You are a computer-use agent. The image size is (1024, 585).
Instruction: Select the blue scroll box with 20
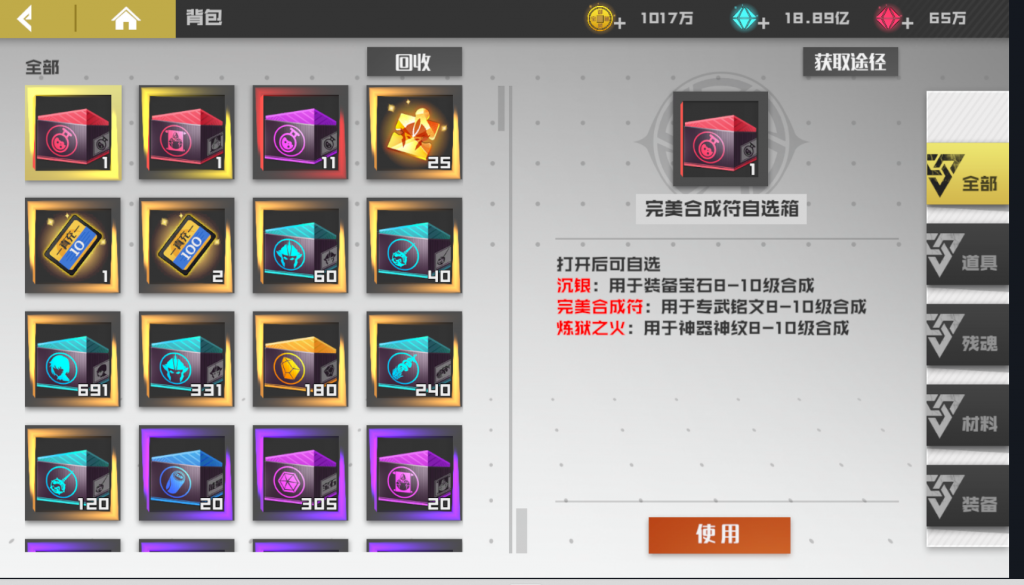pos(187,473)
